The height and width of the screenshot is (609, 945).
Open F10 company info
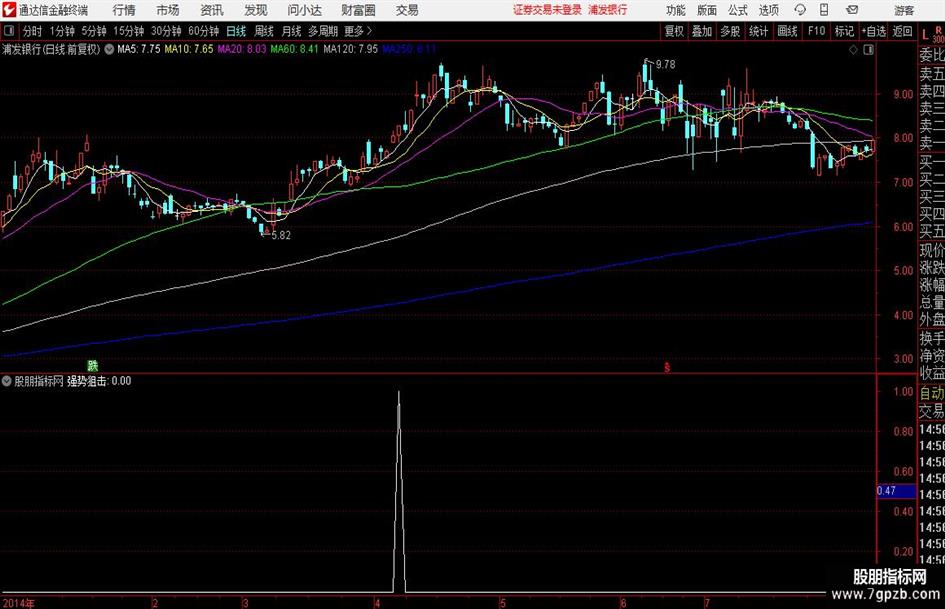[816, 31]
